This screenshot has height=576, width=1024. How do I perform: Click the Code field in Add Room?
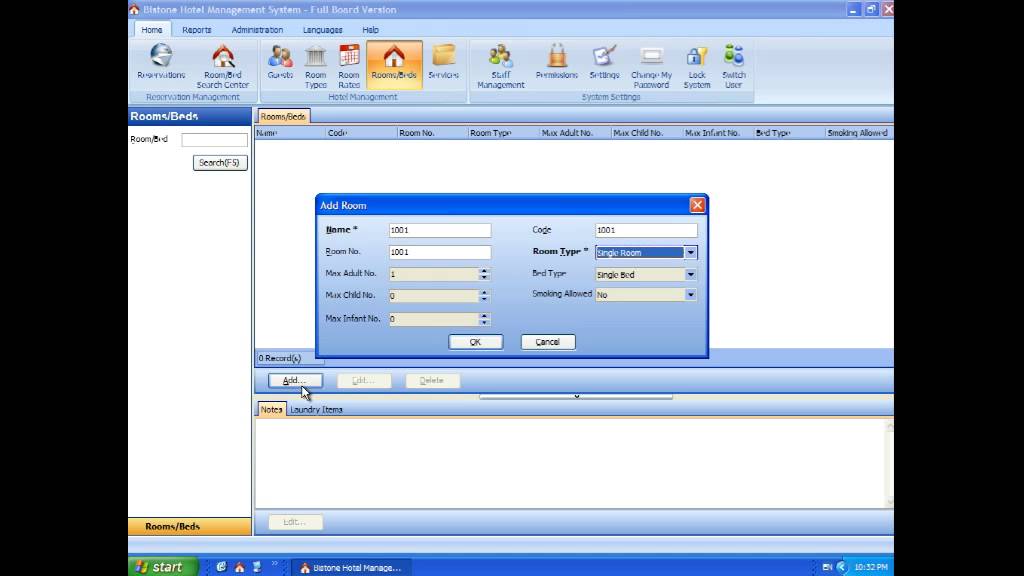(646, 230)
